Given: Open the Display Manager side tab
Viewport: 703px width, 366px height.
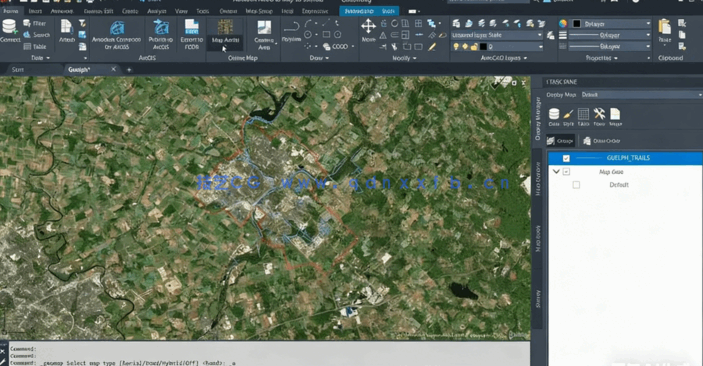Looking at the screenshot, I should click(538, 118).
